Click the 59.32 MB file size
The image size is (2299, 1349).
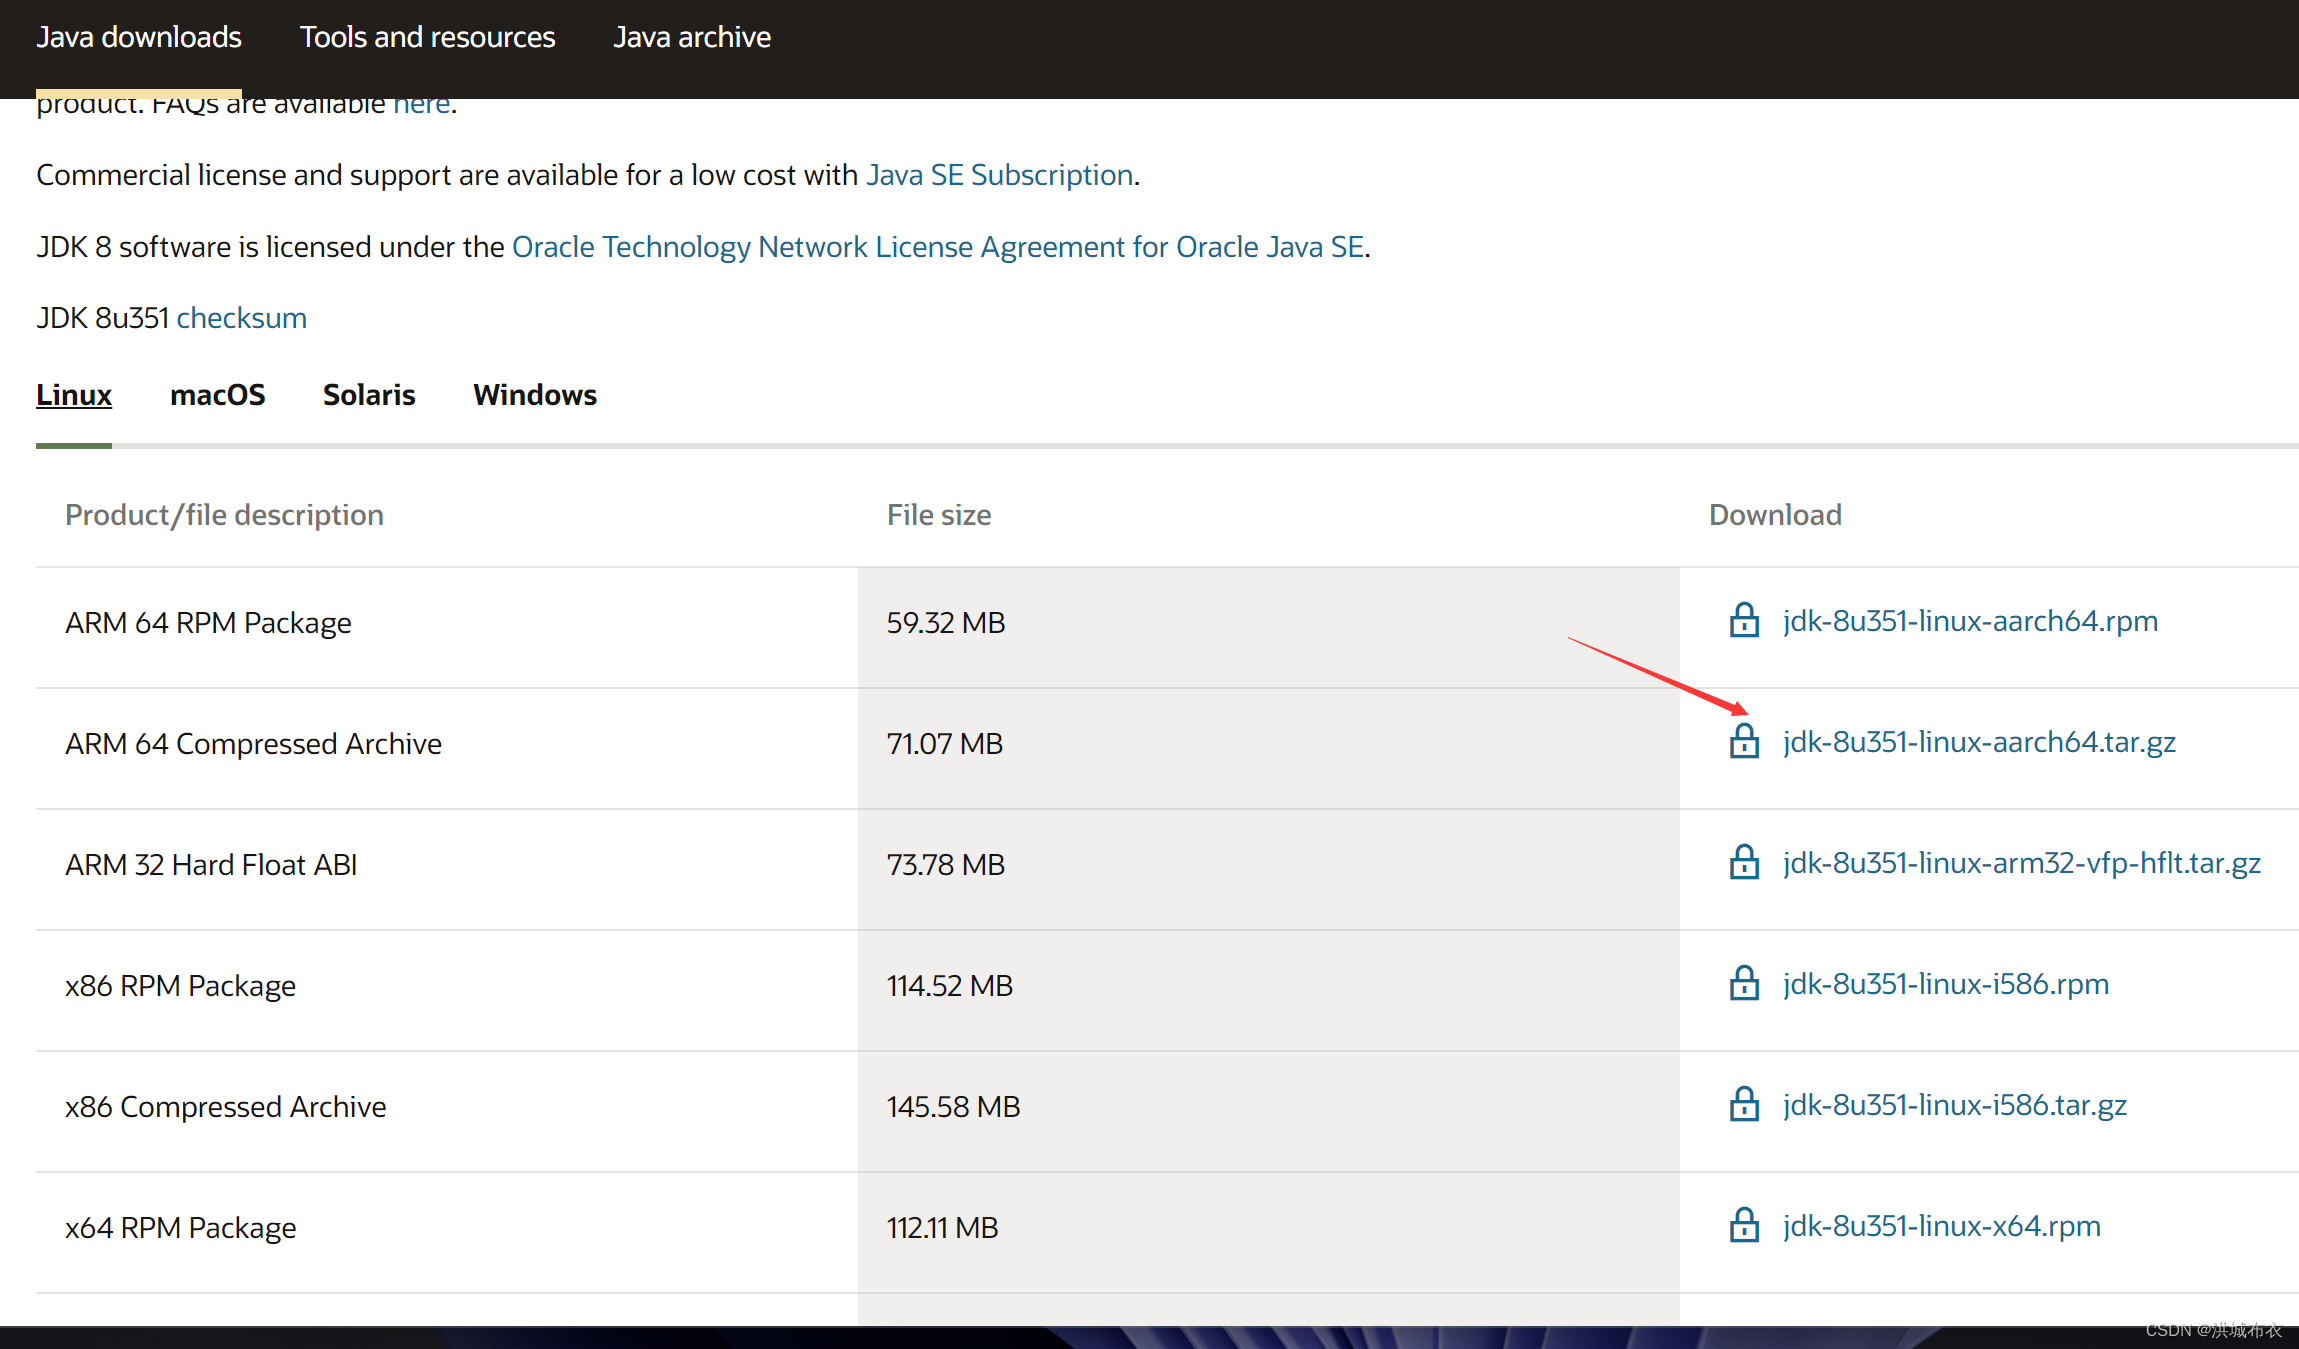tap(946, 623)
